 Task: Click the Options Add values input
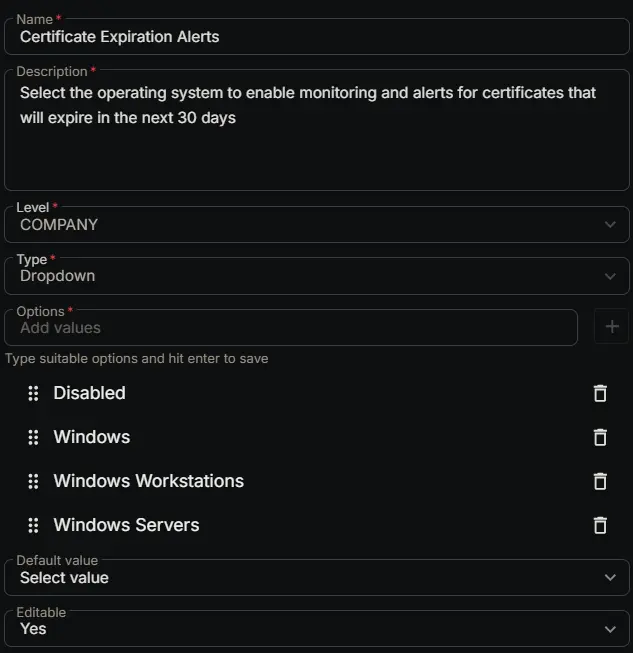(290, 328)
